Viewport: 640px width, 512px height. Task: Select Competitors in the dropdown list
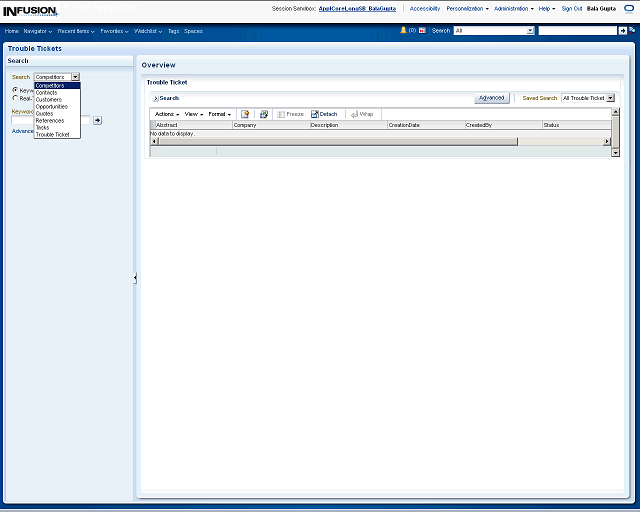pyautogui.click(x=57, y=86)
